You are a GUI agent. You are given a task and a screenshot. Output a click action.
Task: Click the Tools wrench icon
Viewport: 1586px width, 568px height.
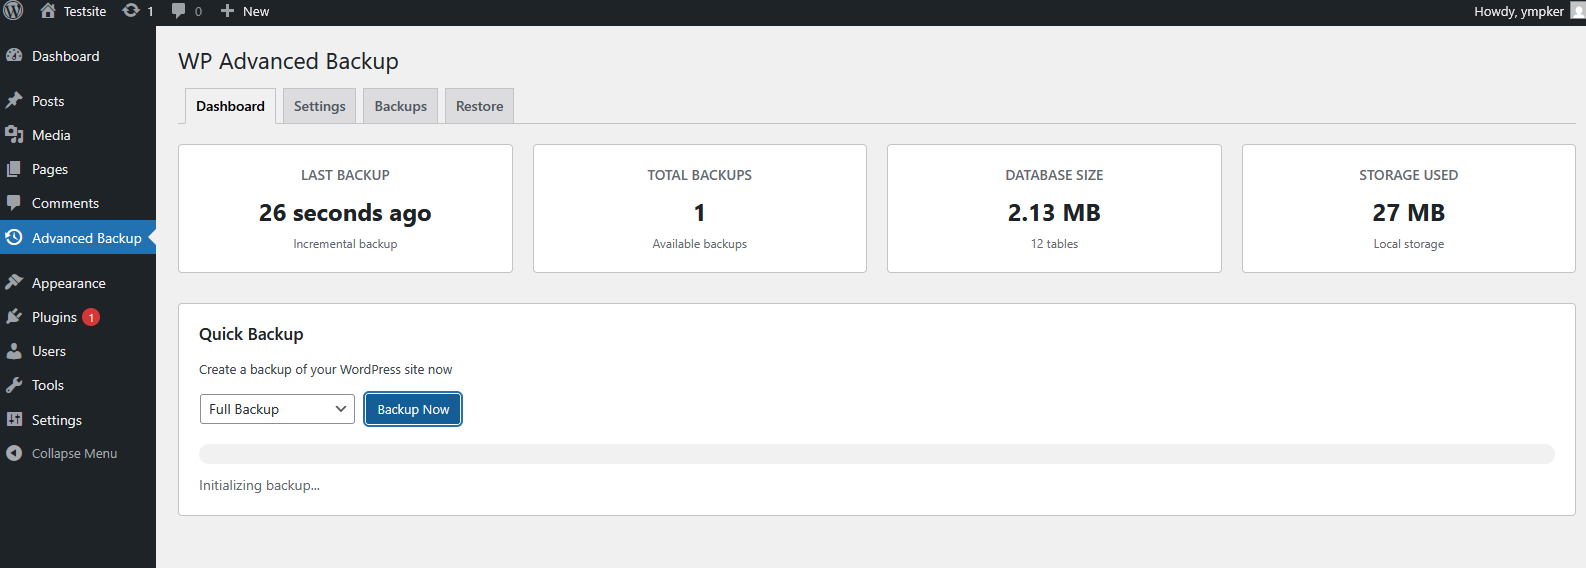pos(14,385)
